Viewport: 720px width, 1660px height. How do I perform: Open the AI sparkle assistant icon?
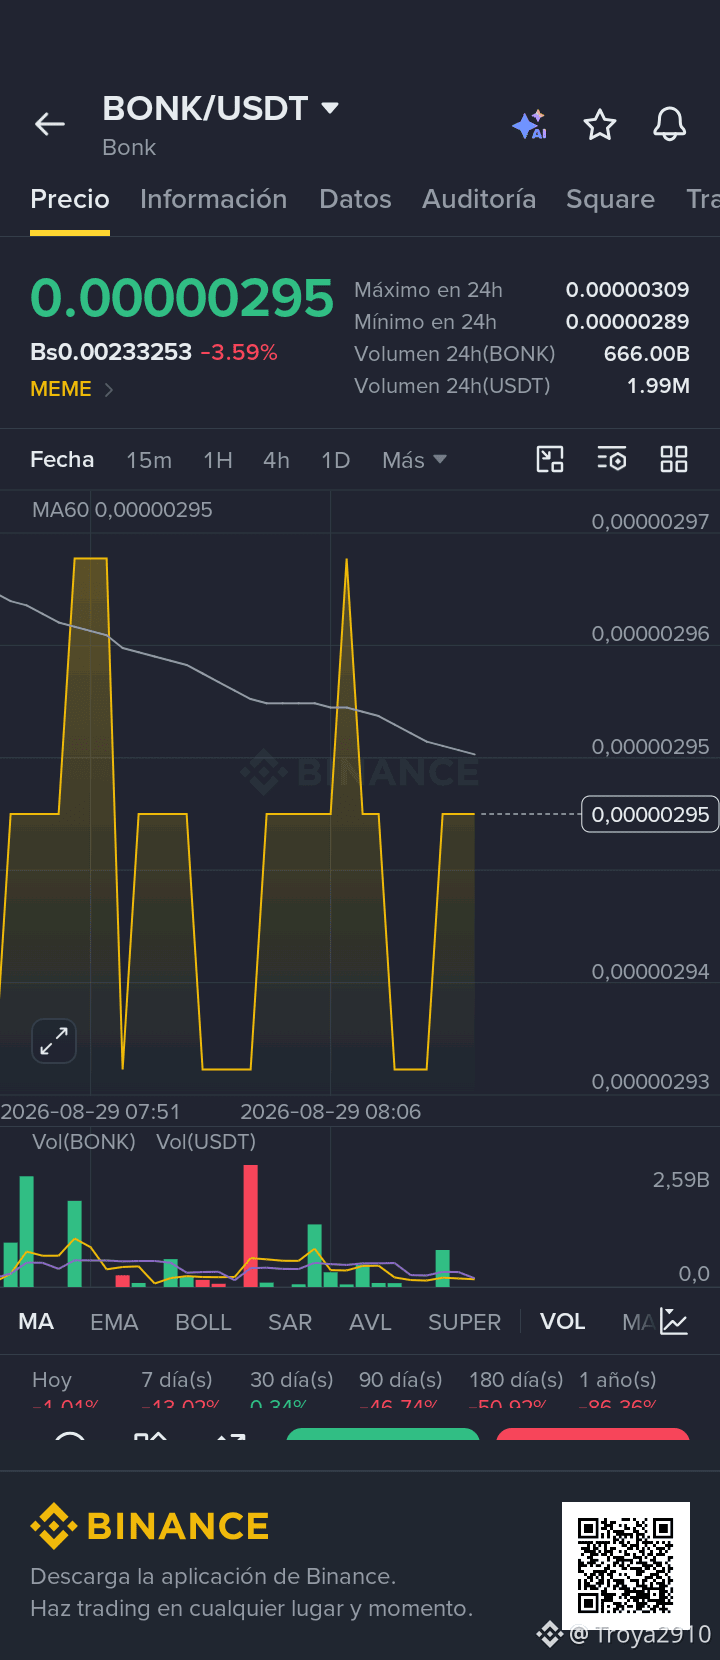(x=529, y=125)
